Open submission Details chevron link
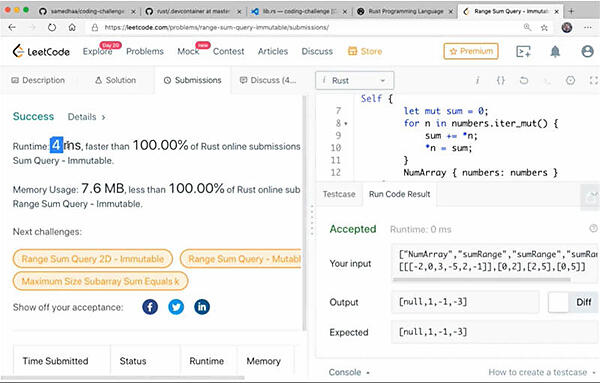The image size is (600, 383). click(x=86, y=117)
